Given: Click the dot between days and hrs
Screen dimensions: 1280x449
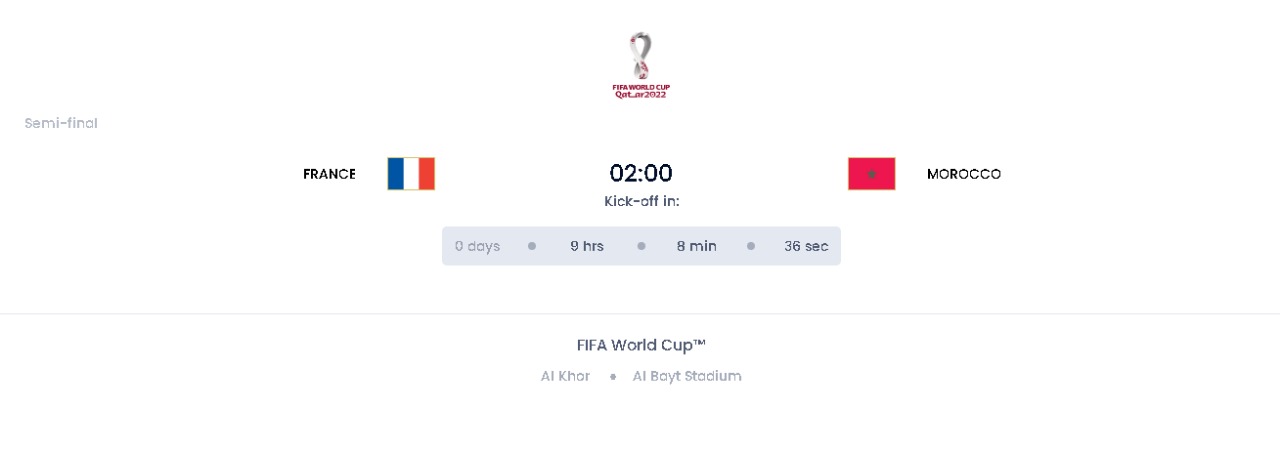Looking at the screenshot, I should (x=532, y=245).
